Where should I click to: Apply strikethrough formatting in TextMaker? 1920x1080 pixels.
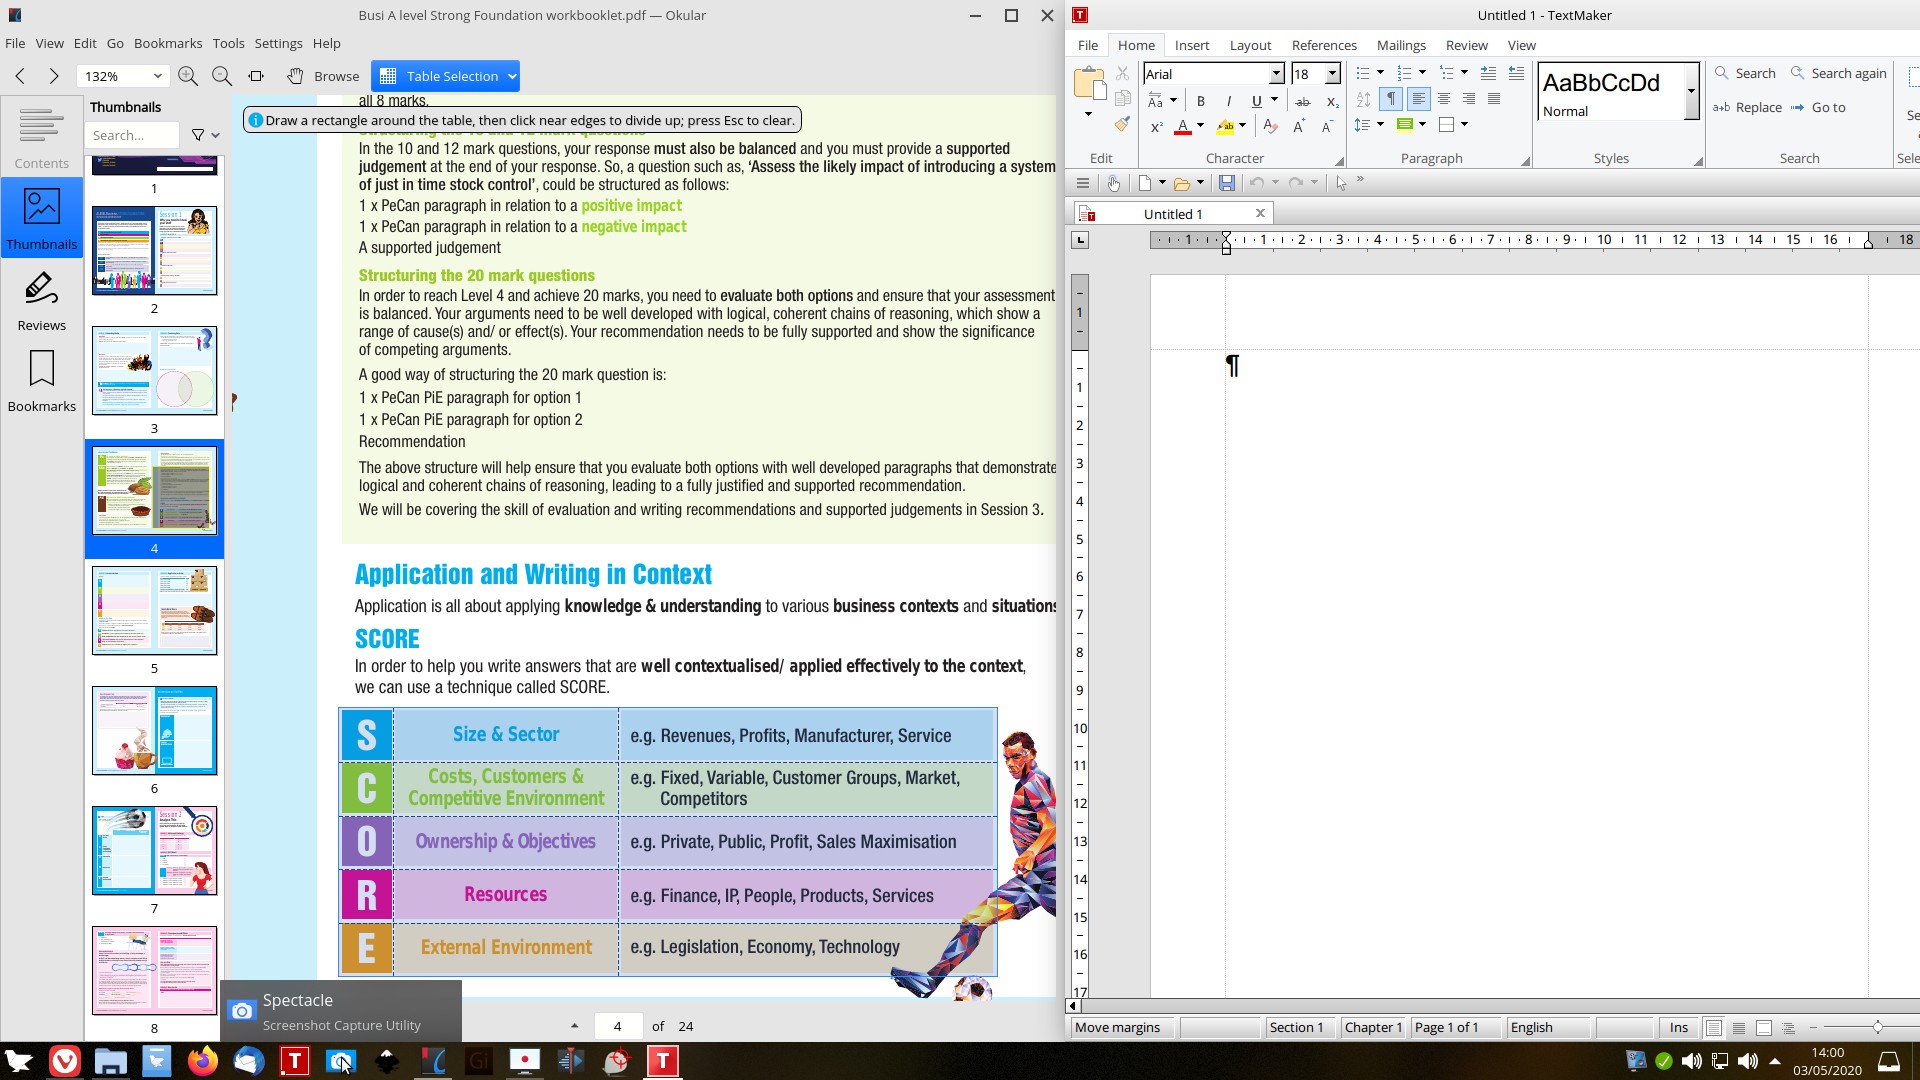(1302, 101)
